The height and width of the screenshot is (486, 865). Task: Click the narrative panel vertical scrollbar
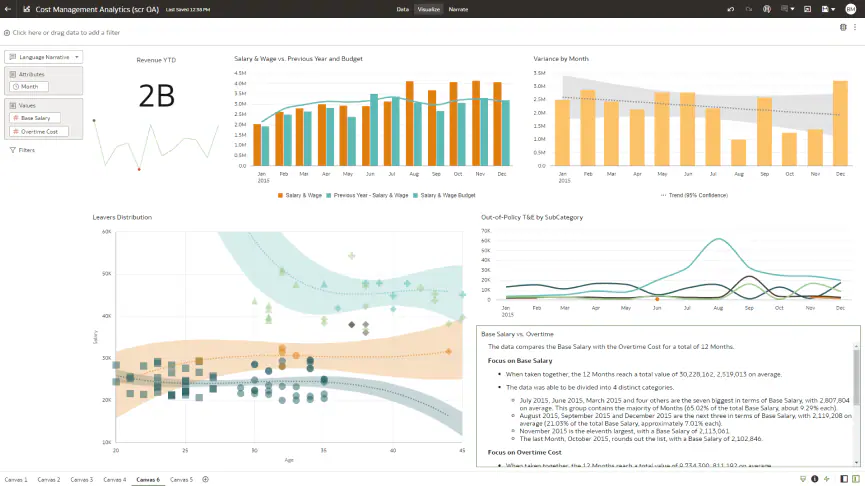855,400
